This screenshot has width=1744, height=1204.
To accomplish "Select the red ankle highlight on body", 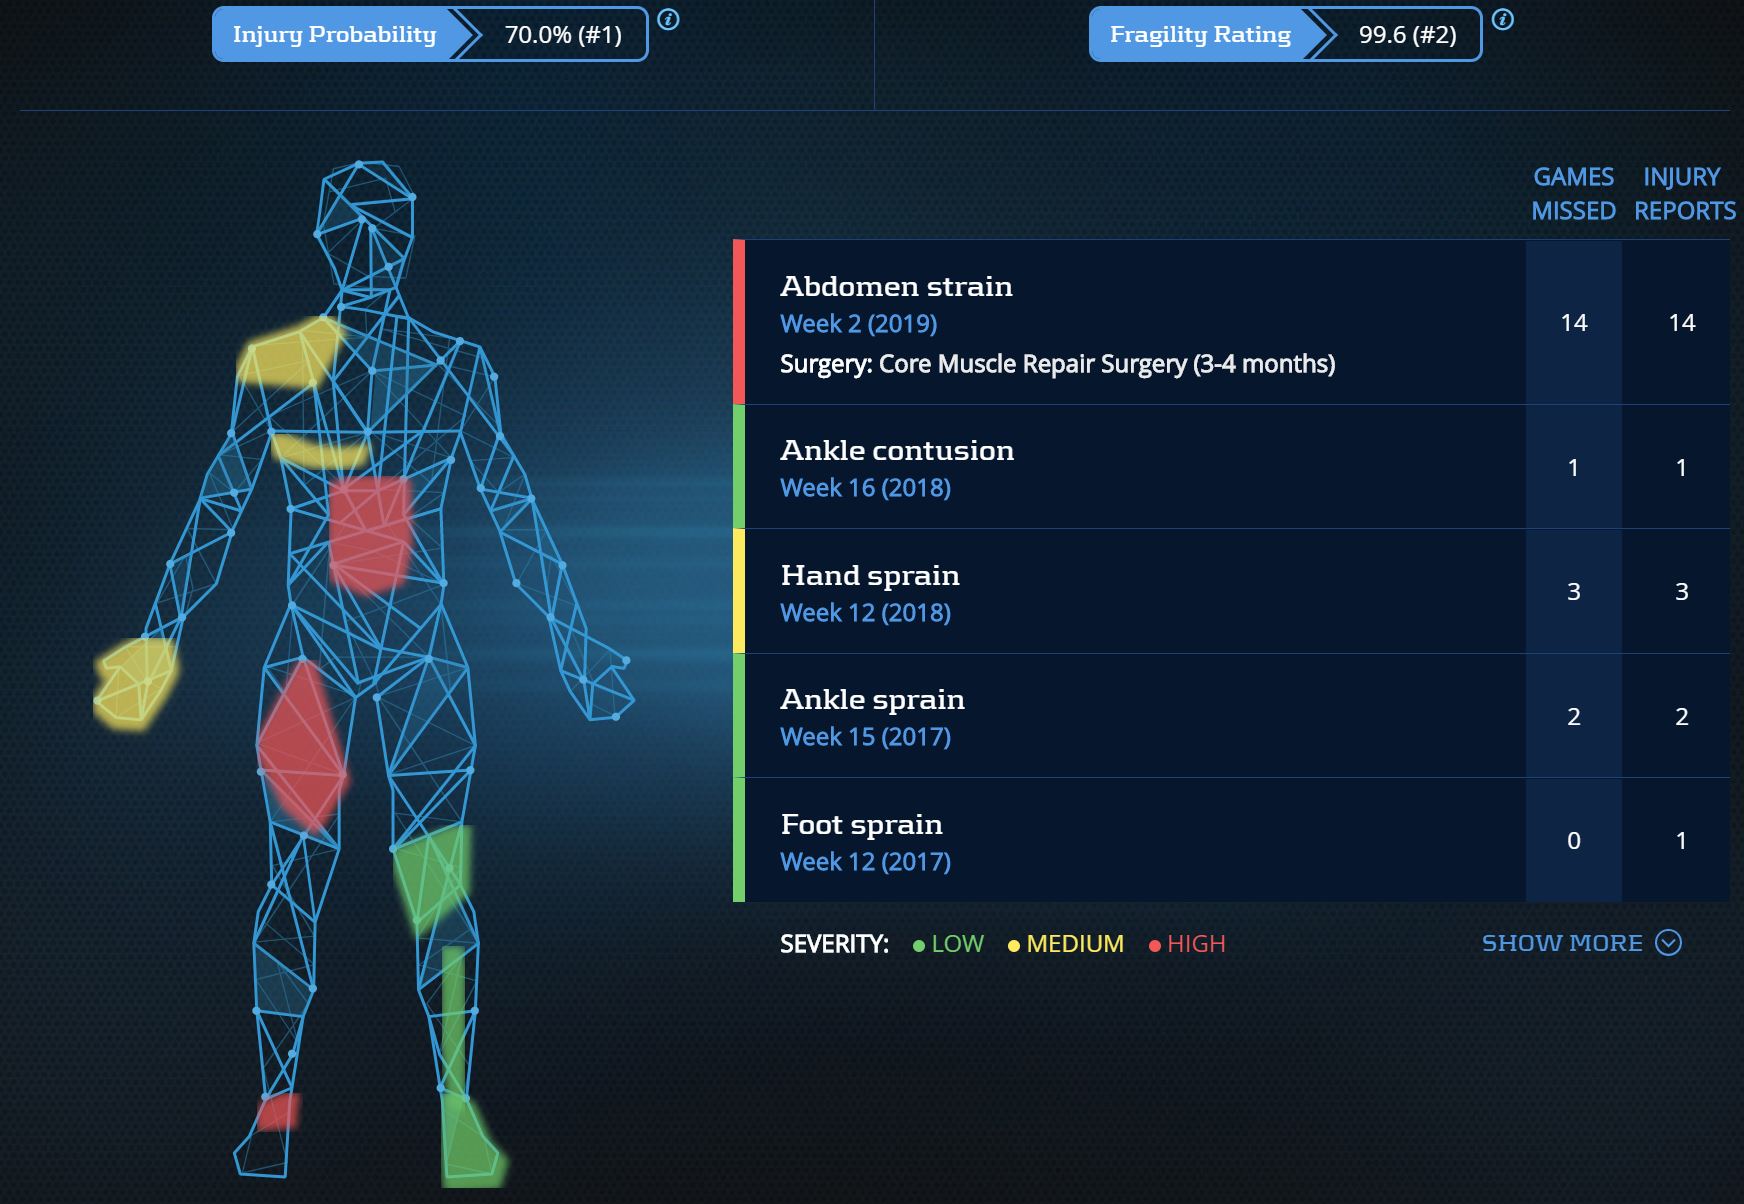I will (278, 1112).
